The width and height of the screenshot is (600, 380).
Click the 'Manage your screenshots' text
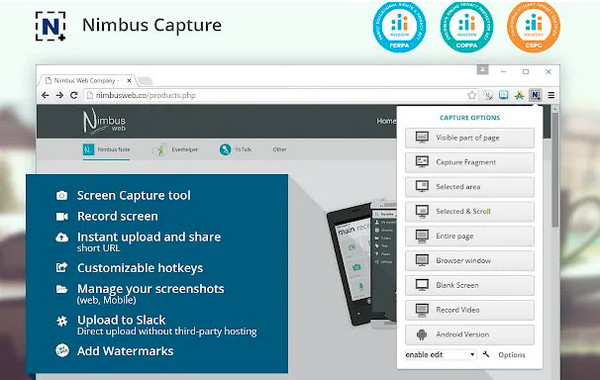150,289
